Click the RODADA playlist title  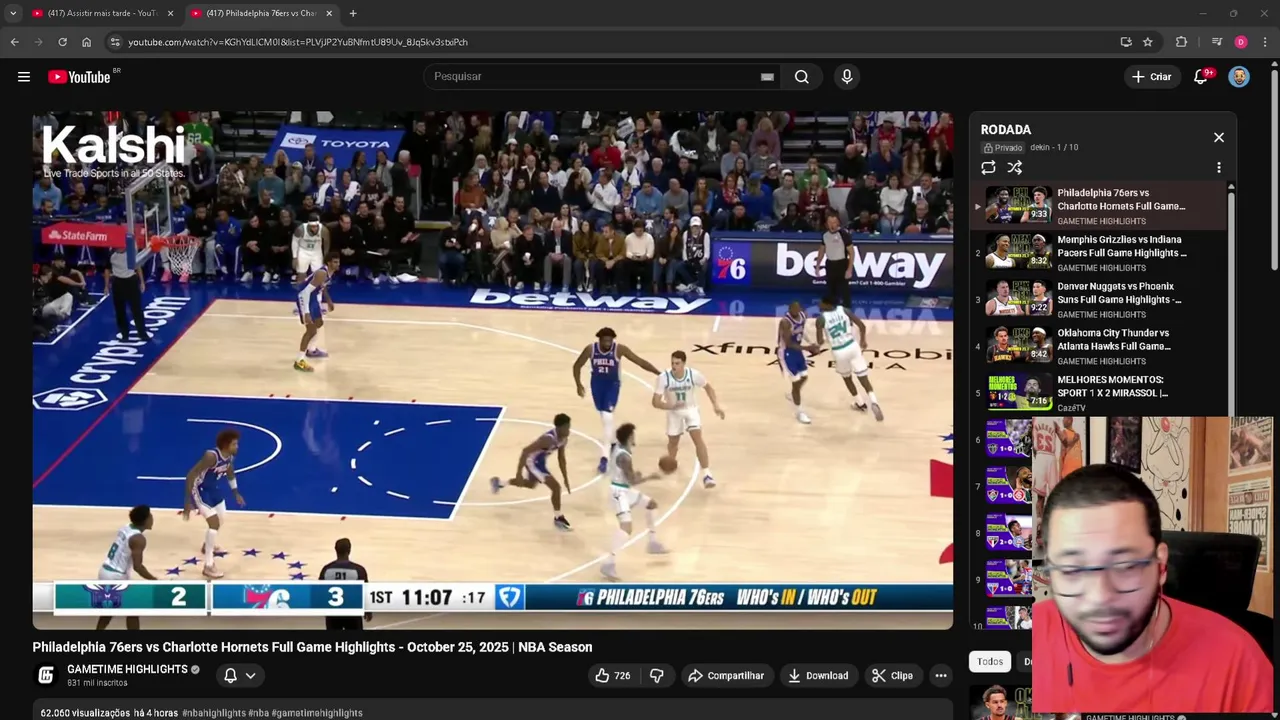coord(1006,130)
